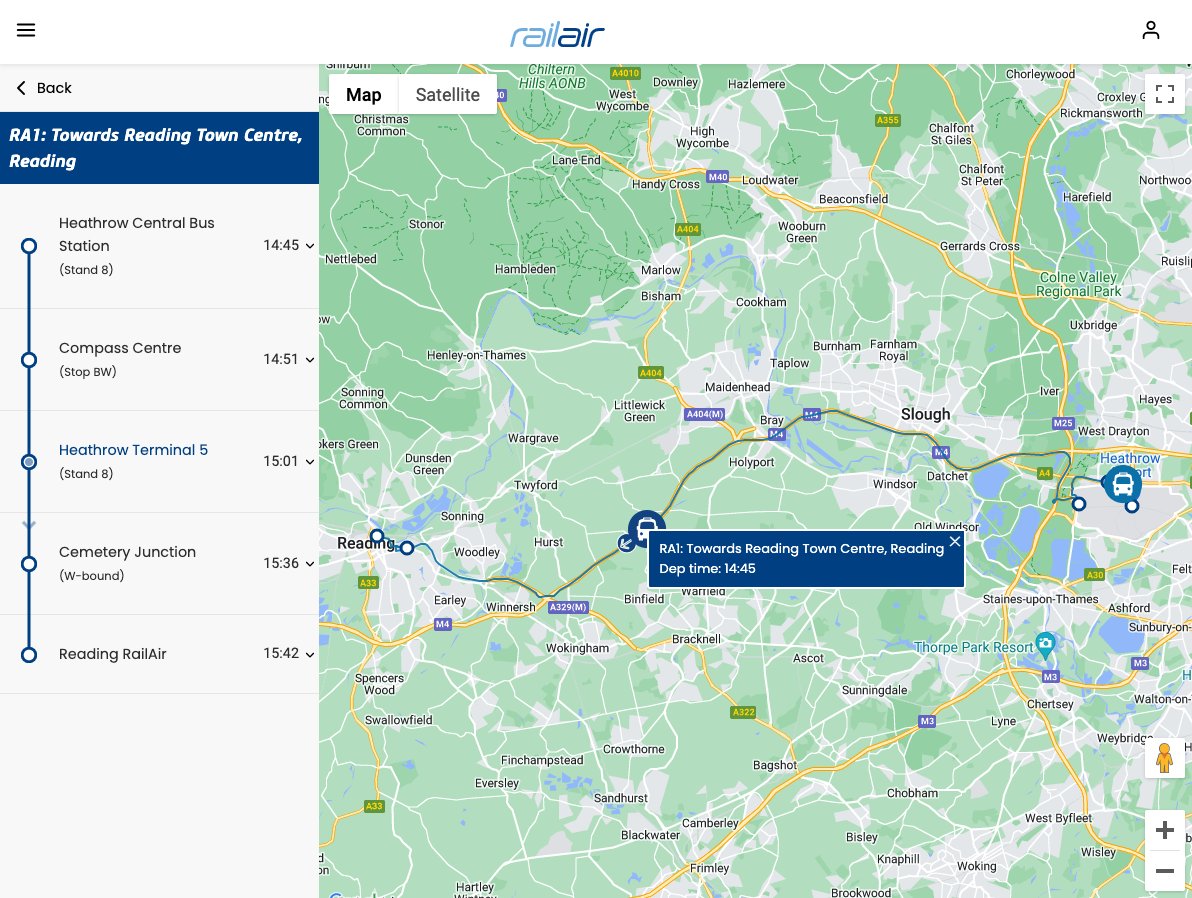This screenshot has height=898, width=1192.
Task: Click the Dep time: 14:45 text
Action: tap(707, 569)
